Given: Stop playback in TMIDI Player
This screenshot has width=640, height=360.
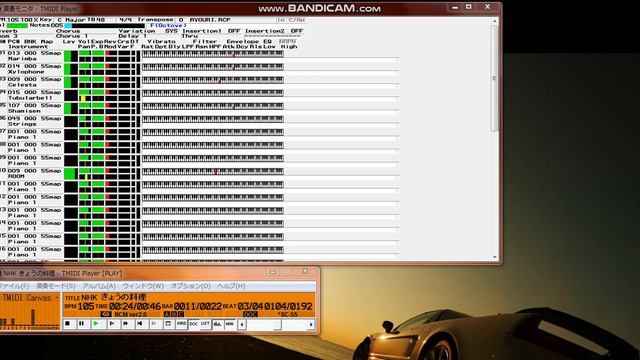Looking at the screenshot, I should pos(68,324).
